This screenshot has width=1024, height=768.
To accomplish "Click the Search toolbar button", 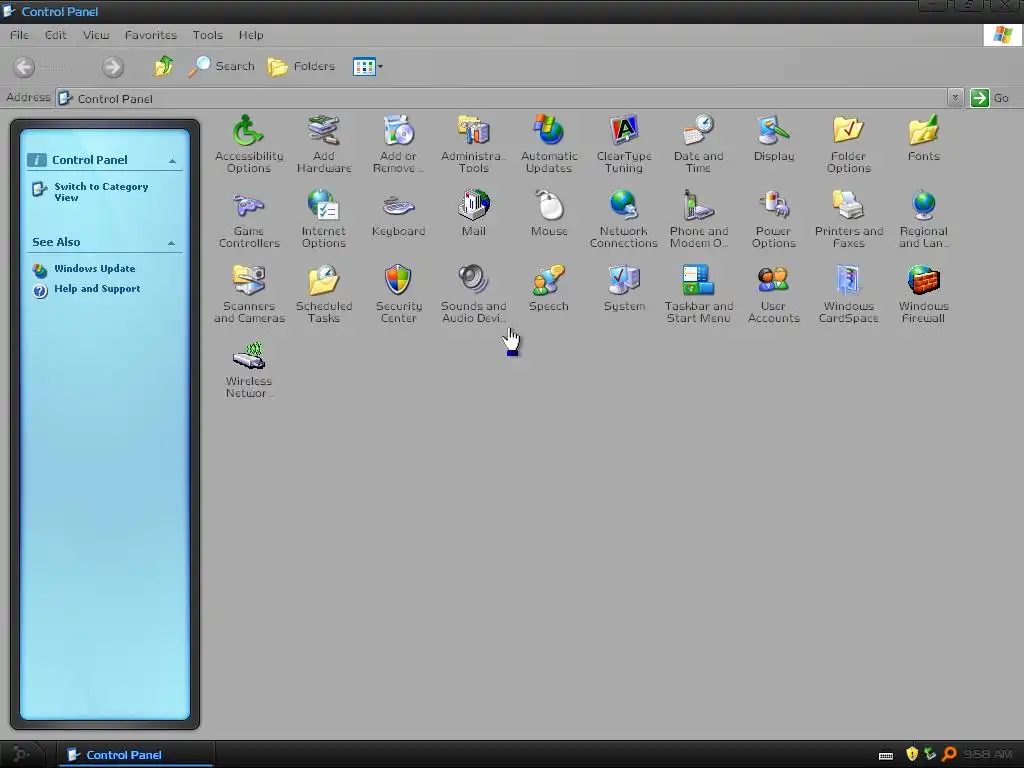I will pyautogui.click(x=222, y=67).
